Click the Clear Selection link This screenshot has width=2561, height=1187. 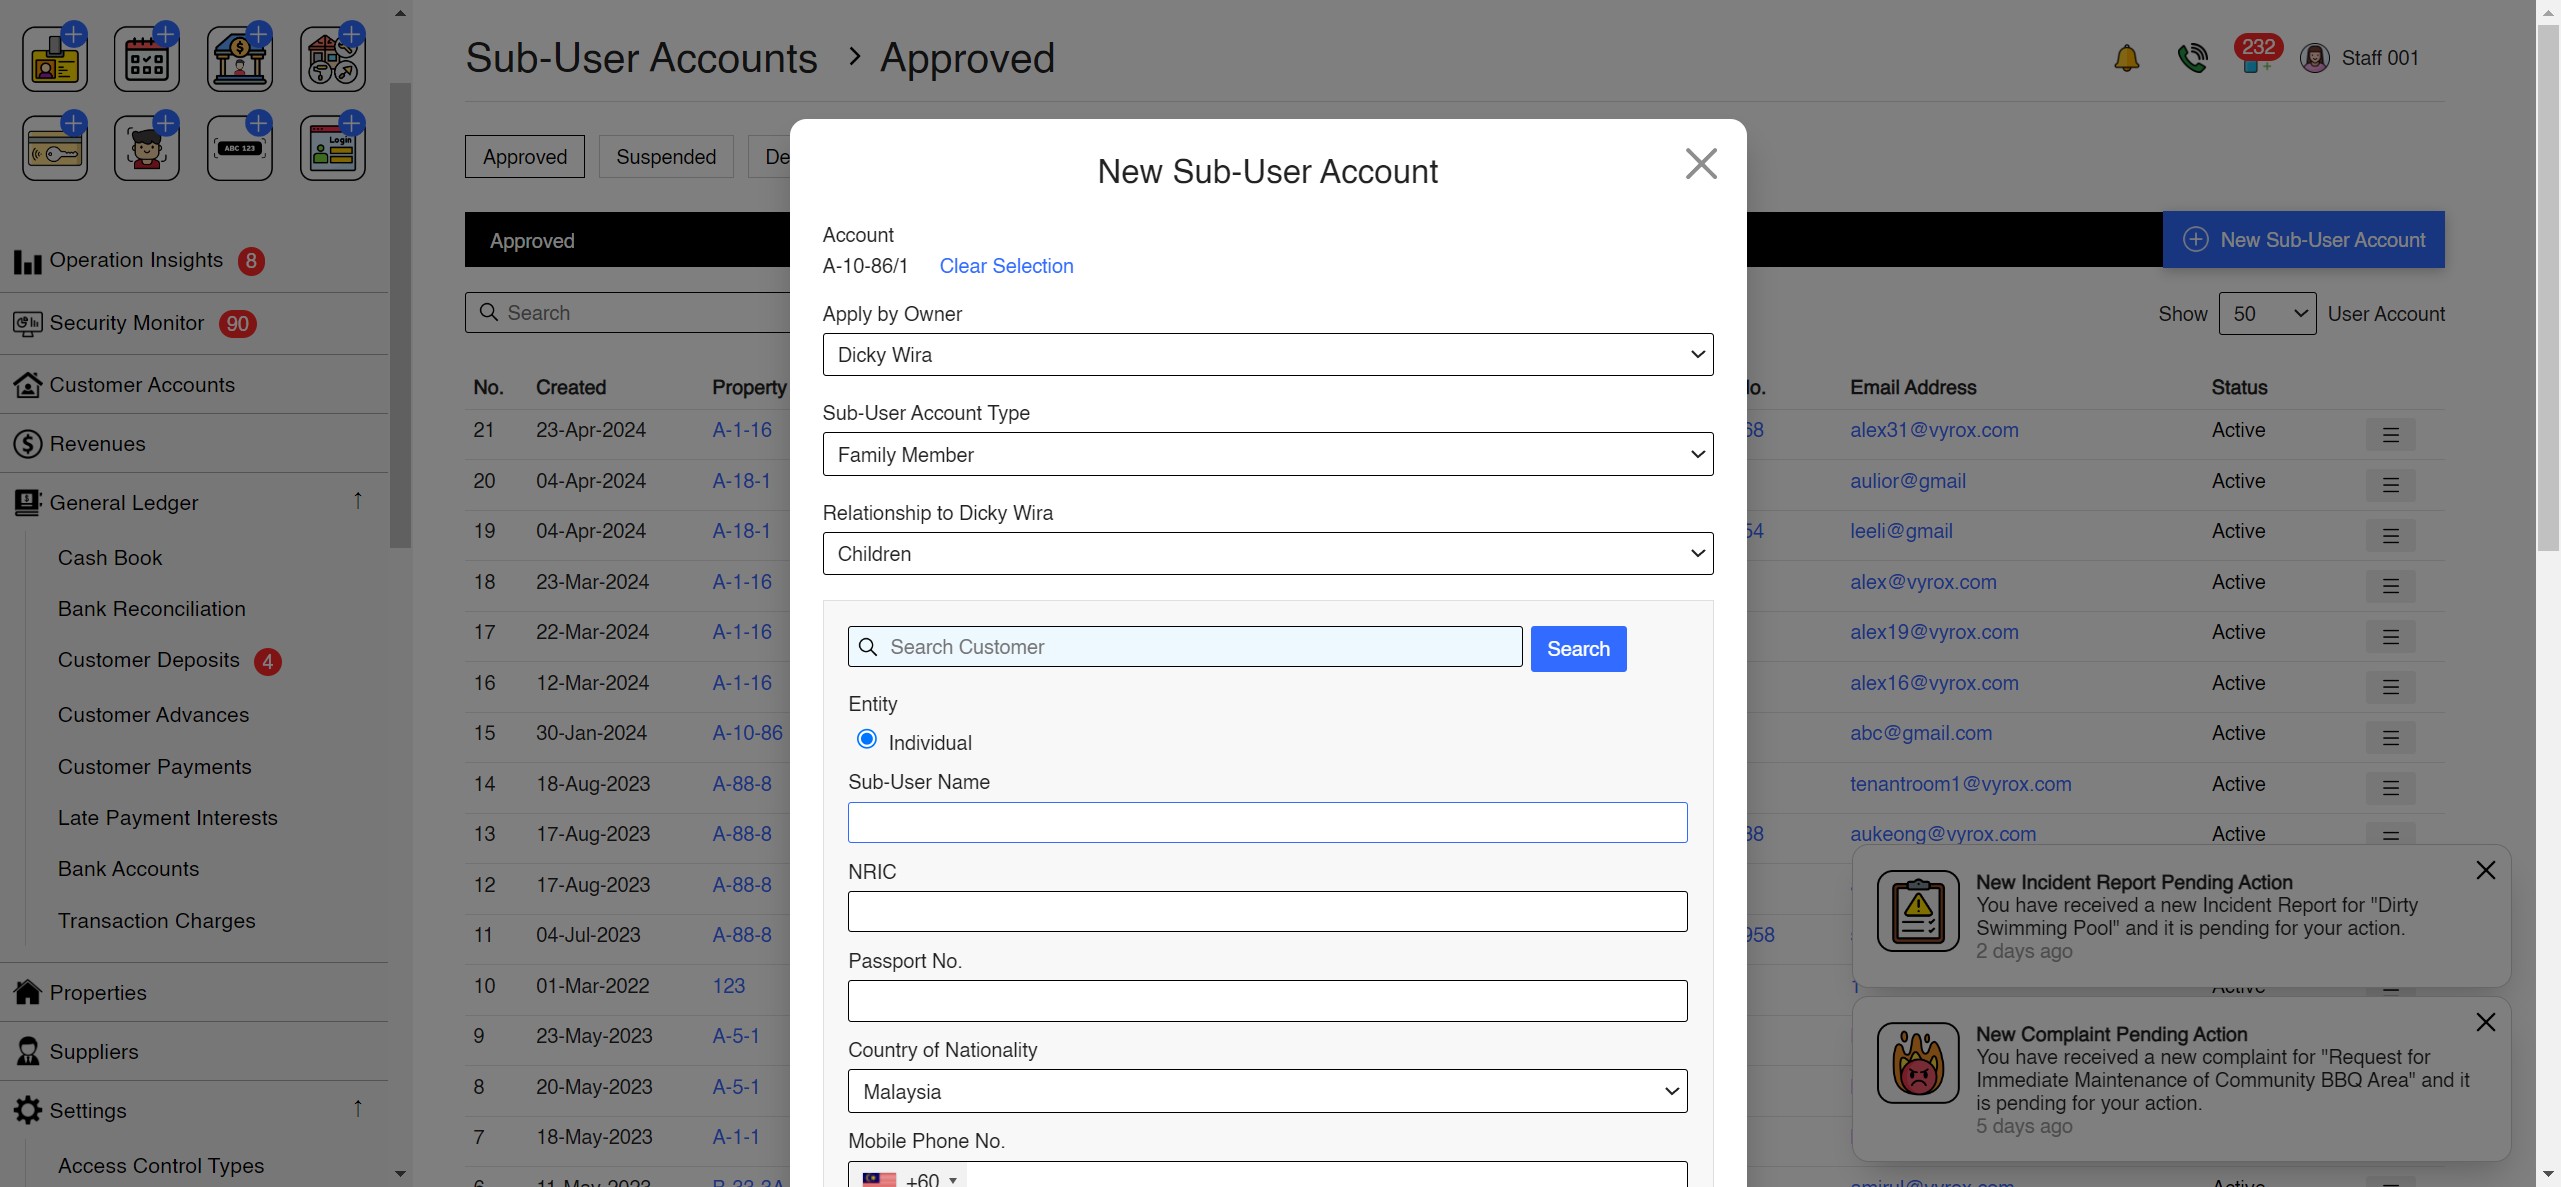pos(1006,266)
